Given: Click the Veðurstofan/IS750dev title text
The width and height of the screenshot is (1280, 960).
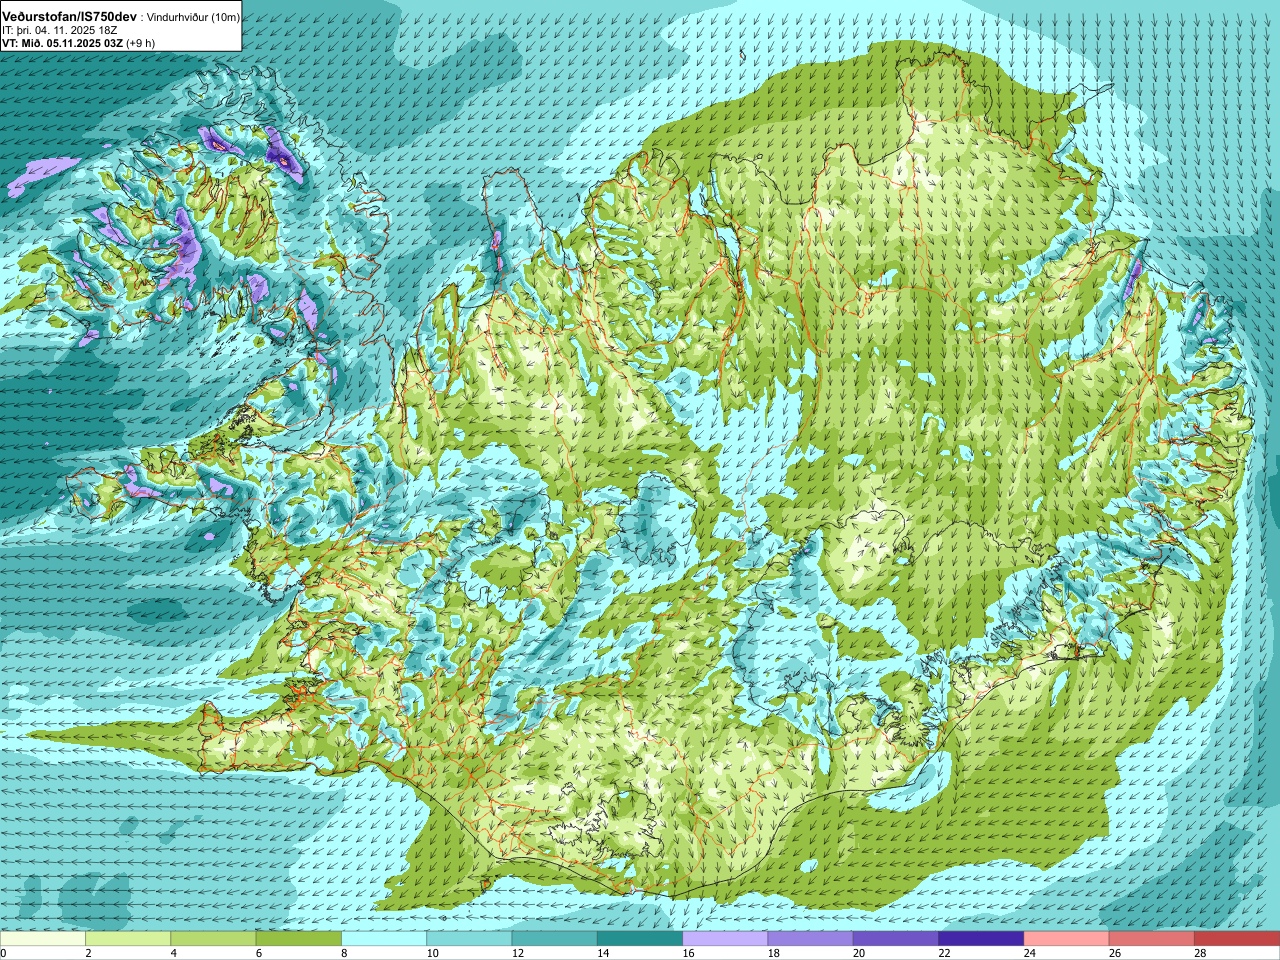Looking at the screenshot, I should 70,17.
